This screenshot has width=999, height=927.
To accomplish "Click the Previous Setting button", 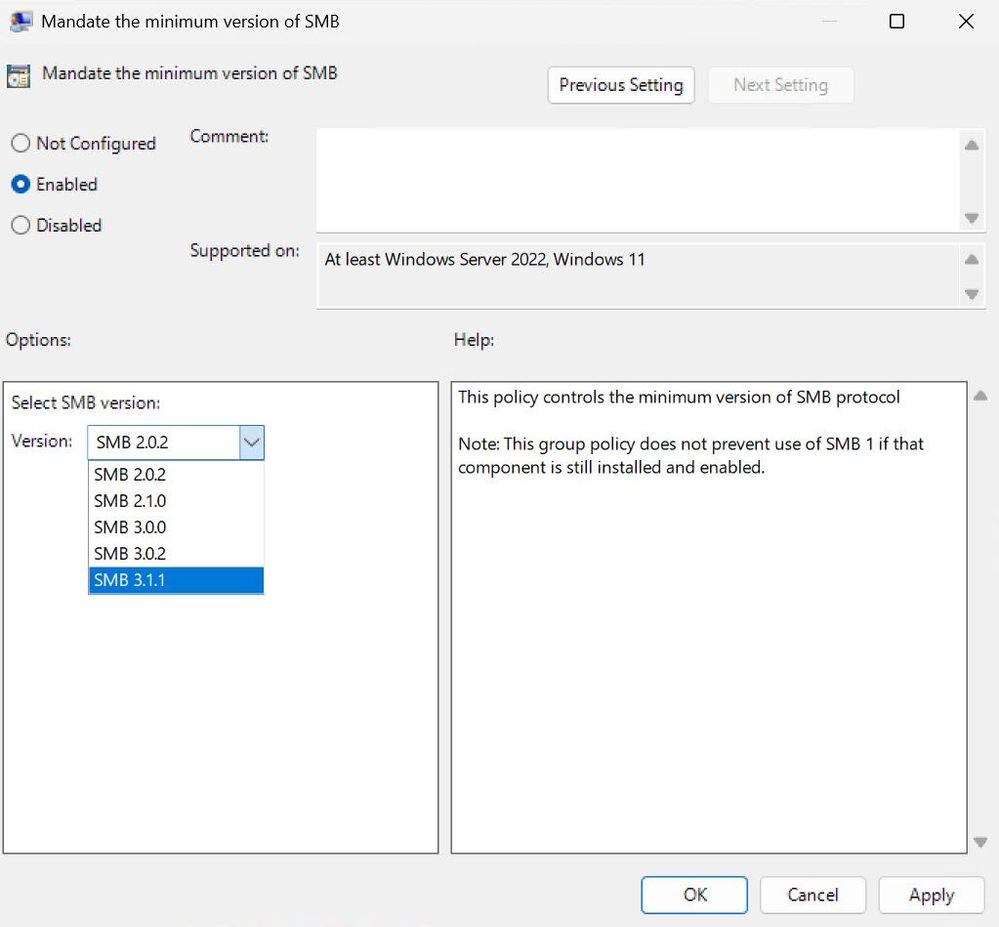I will pos(620,85).
